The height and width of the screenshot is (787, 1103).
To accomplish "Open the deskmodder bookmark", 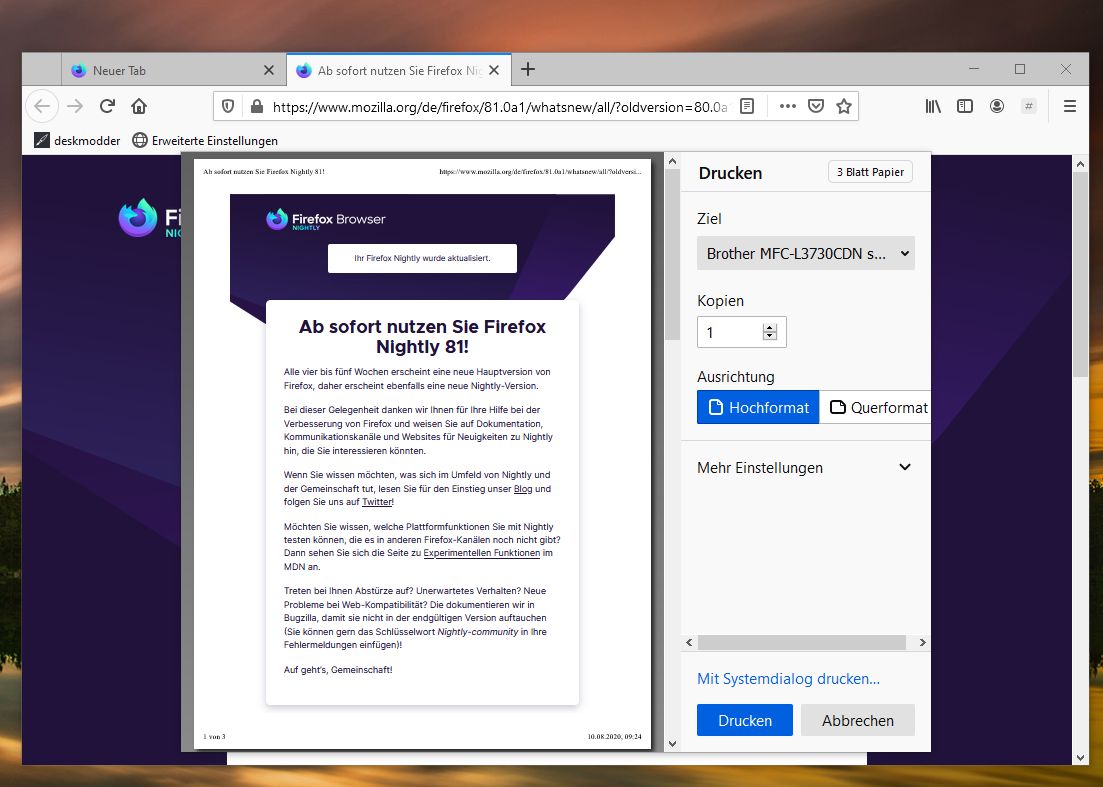I will pyautogui.click(x=77, y=141).
